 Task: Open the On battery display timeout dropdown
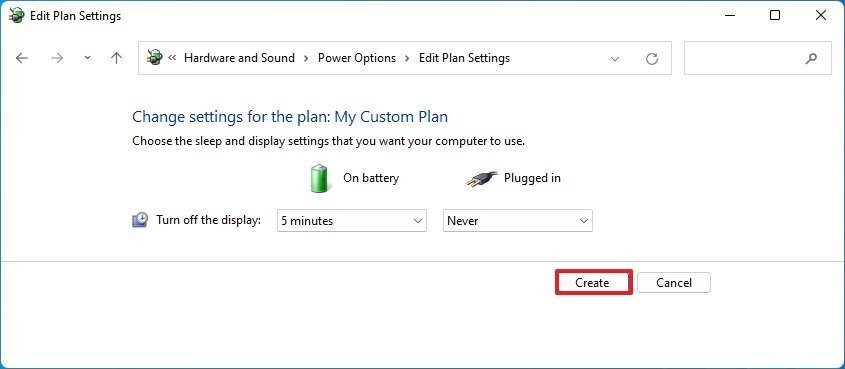(351, 221)
